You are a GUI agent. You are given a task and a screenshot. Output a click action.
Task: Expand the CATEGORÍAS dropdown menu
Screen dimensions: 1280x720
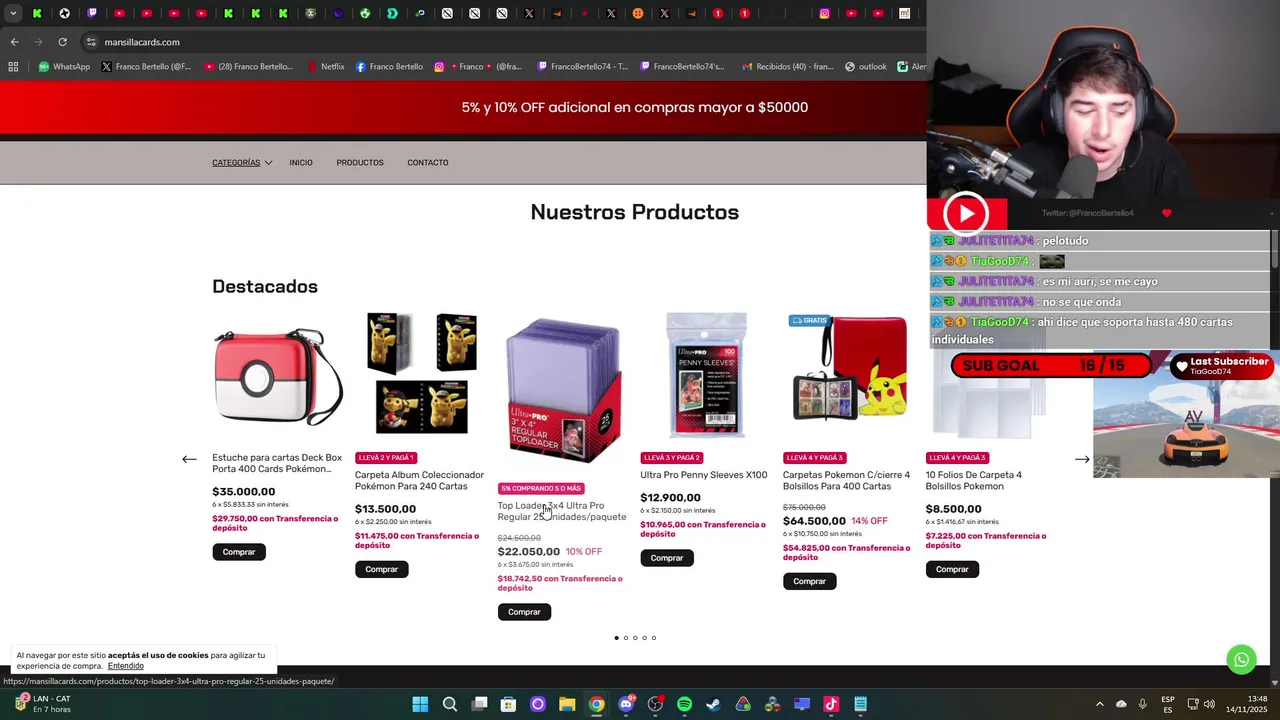click(242, 163)
